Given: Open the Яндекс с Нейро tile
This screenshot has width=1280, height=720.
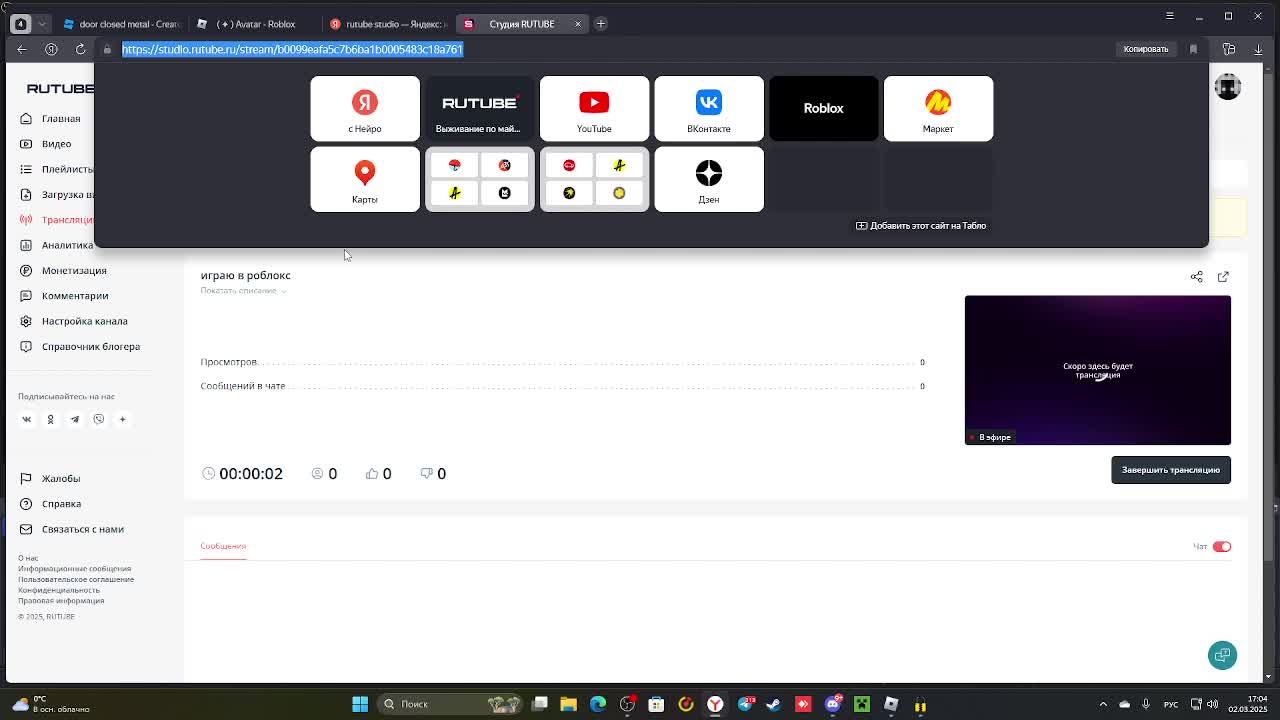Looking at the screenshot, I should click(x=365, y=108).
